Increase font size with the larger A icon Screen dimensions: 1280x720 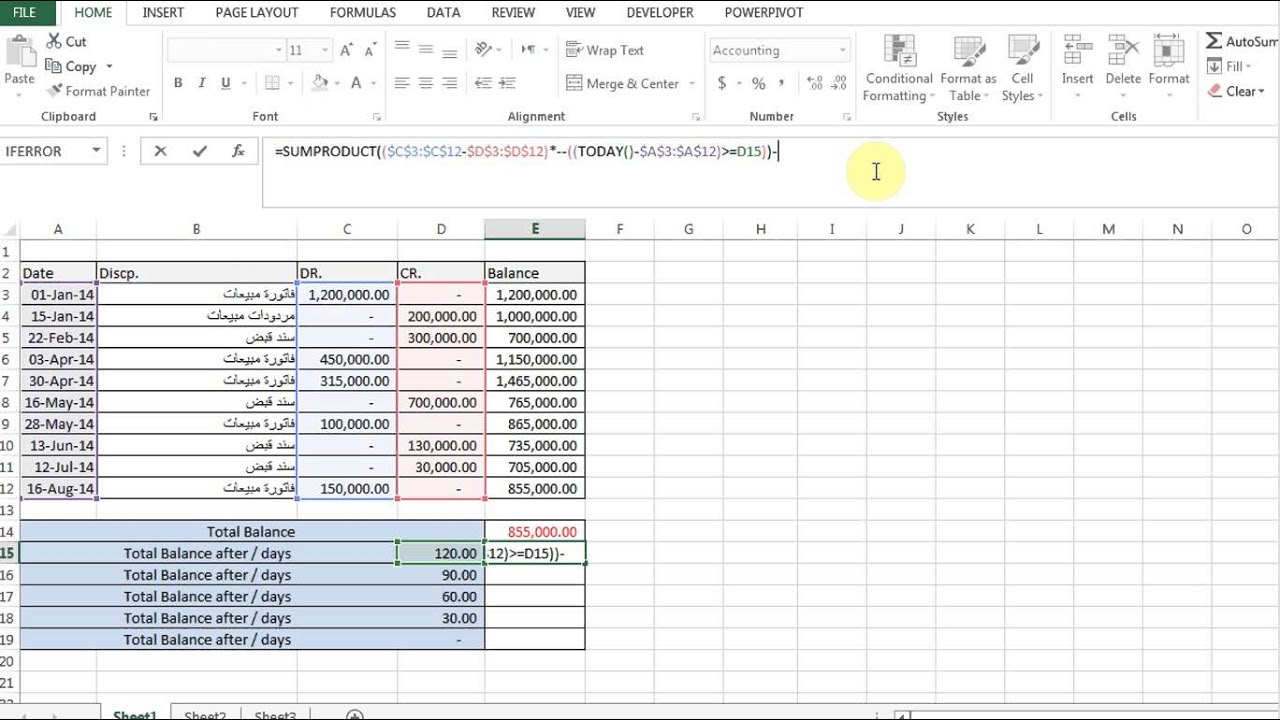(346, 50)
